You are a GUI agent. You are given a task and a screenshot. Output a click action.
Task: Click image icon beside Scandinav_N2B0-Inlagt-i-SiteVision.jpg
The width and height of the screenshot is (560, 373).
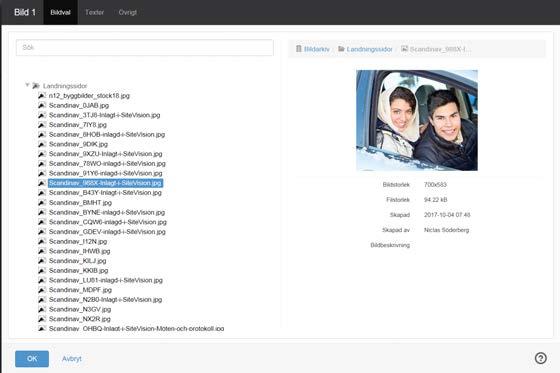click(42, 299)
